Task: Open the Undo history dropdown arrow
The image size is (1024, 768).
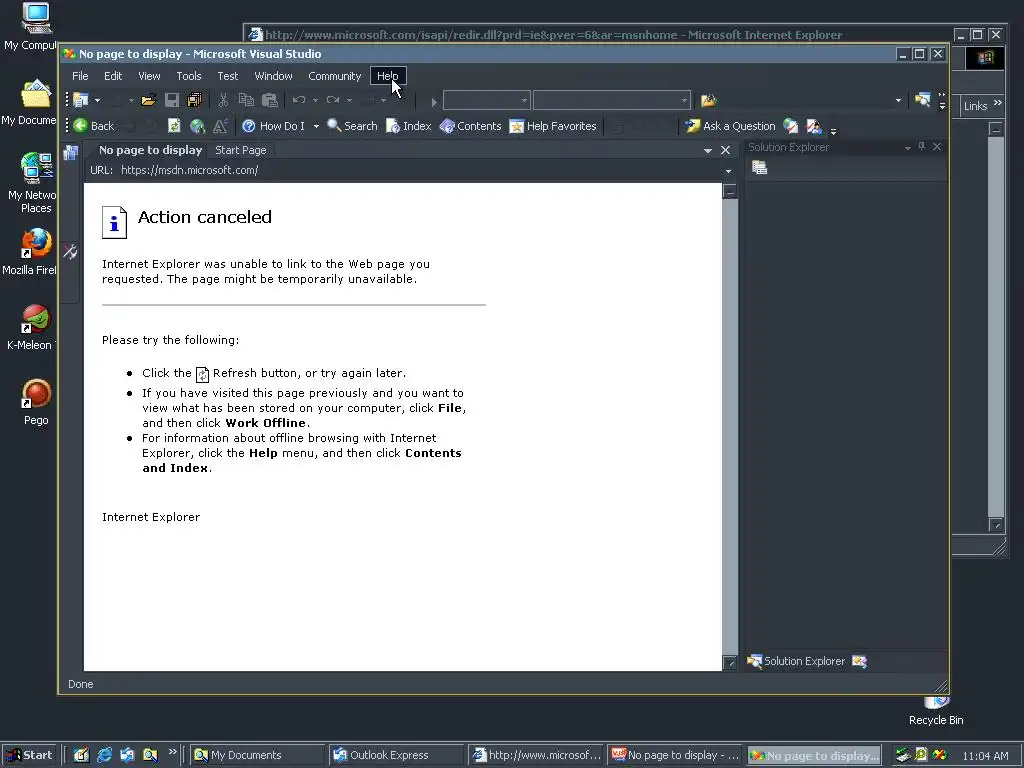Action: click(315, 101)
